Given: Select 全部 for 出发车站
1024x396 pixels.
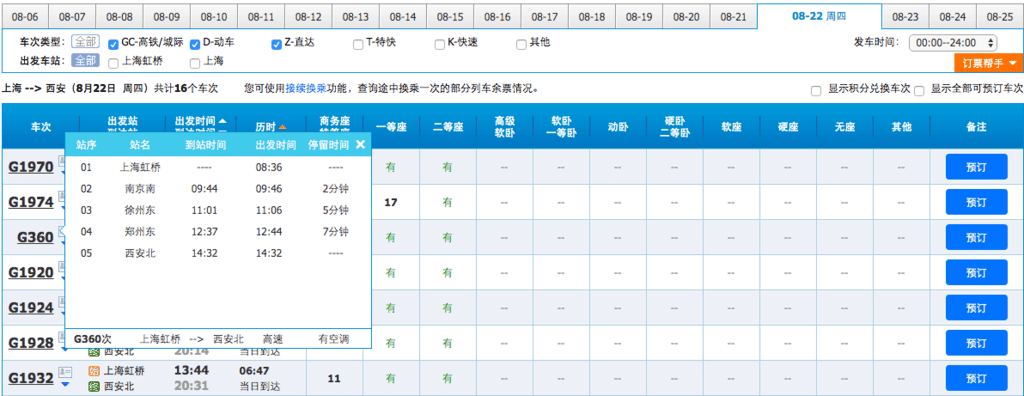Looking at the screenshot, I should [x=85, y=61].
